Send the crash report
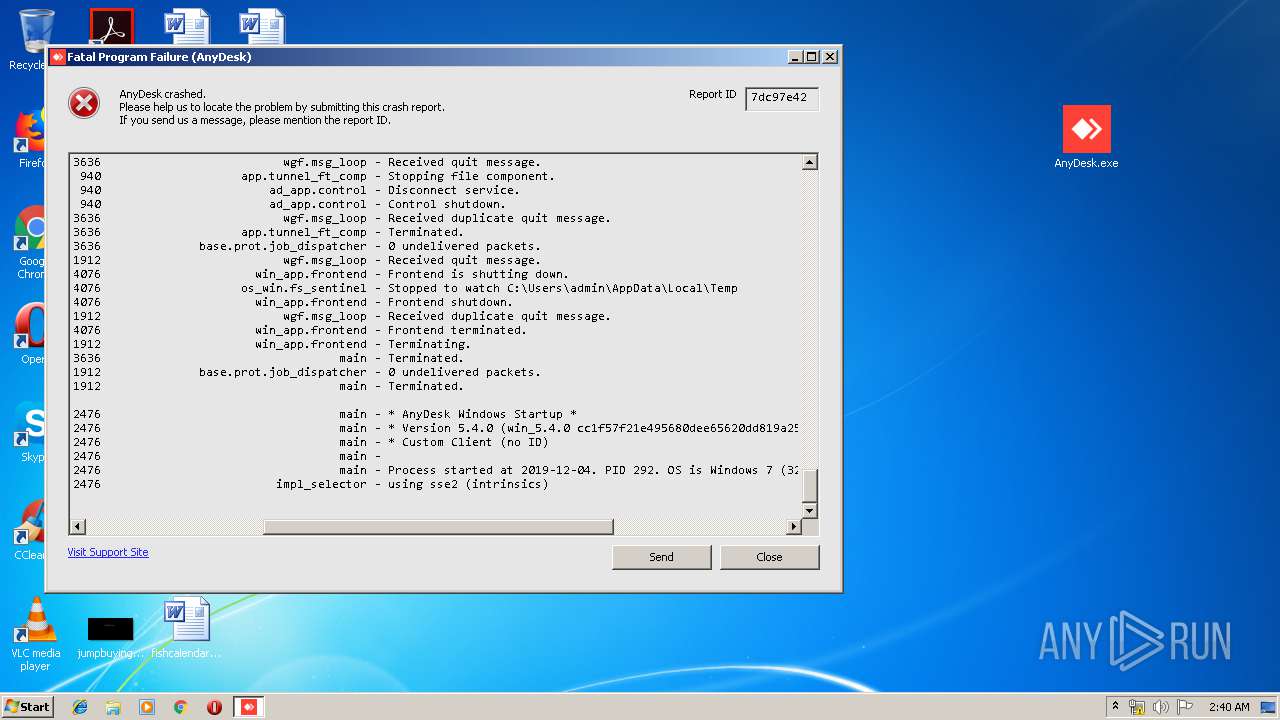Viewport: 1280px width, 720px height. pyautogui.click(x=661, y=557)
